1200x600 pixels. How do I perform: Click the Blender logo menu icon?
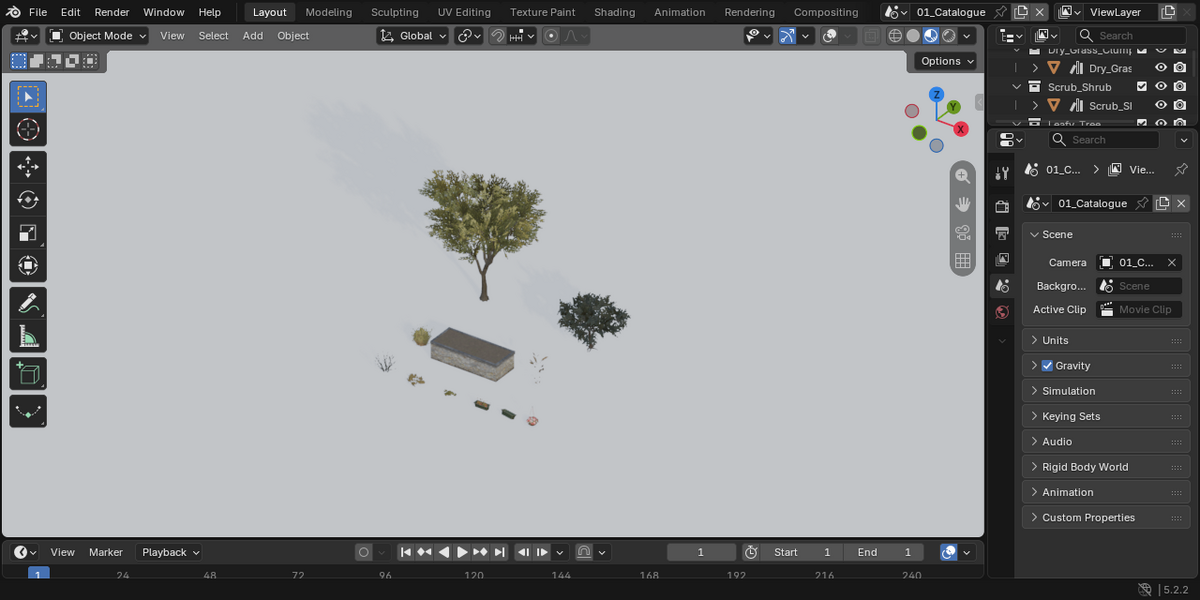11,12
